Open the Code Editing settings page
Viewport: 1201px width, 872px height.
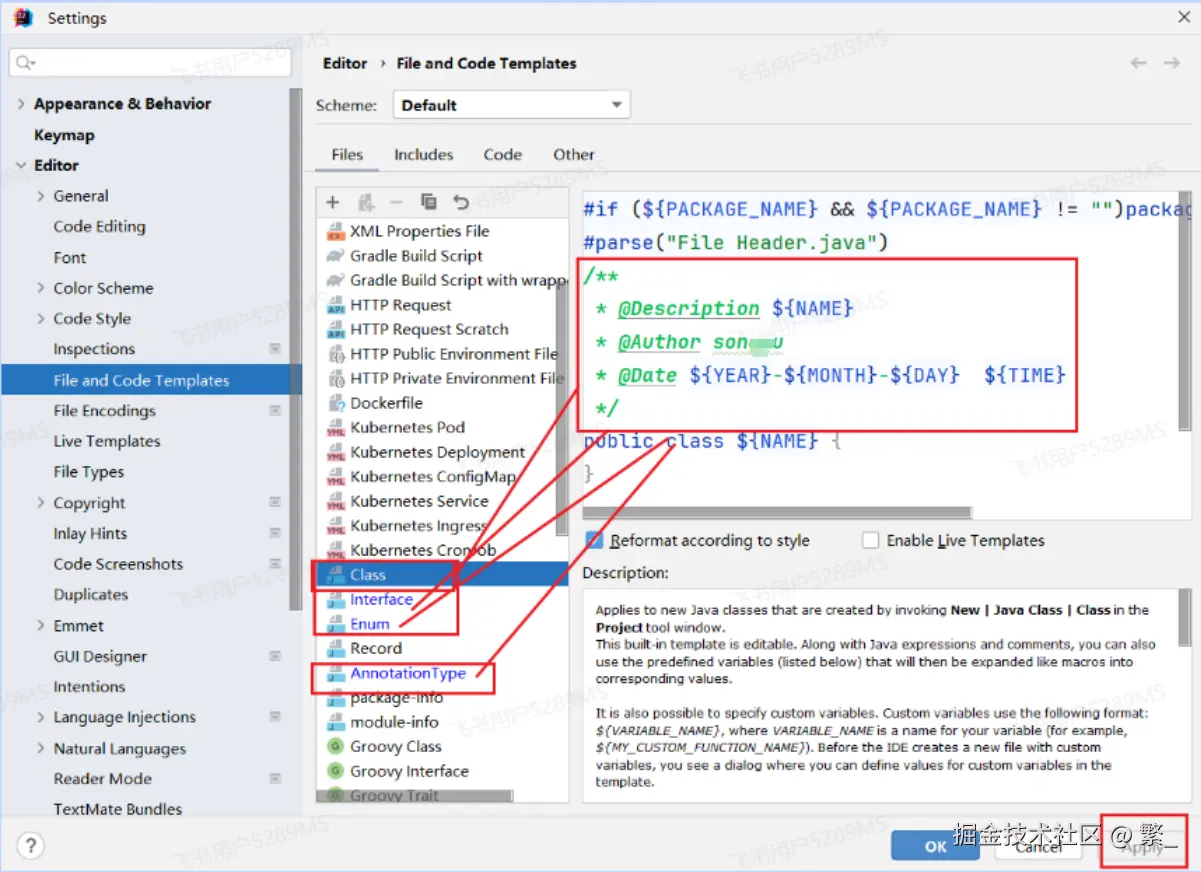coord(99,227)
